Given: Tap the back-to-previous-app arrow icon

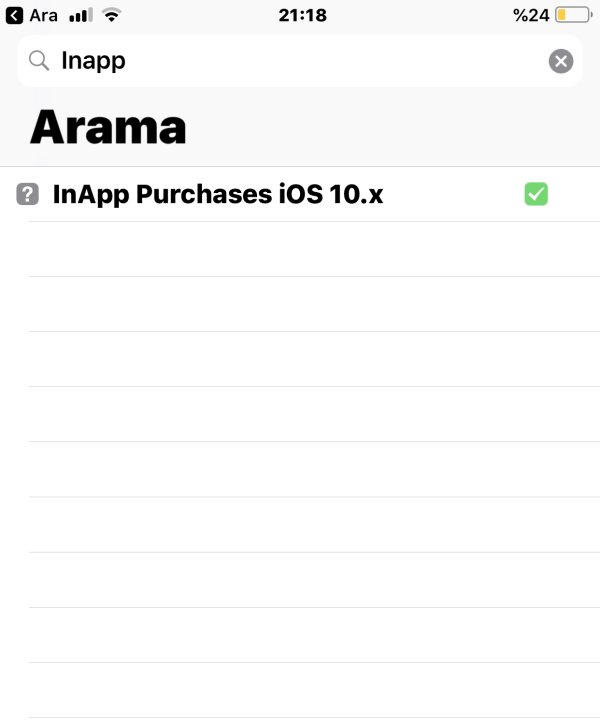Looking at the screenshot, I should pyautogui.click(x=15, y=15).
